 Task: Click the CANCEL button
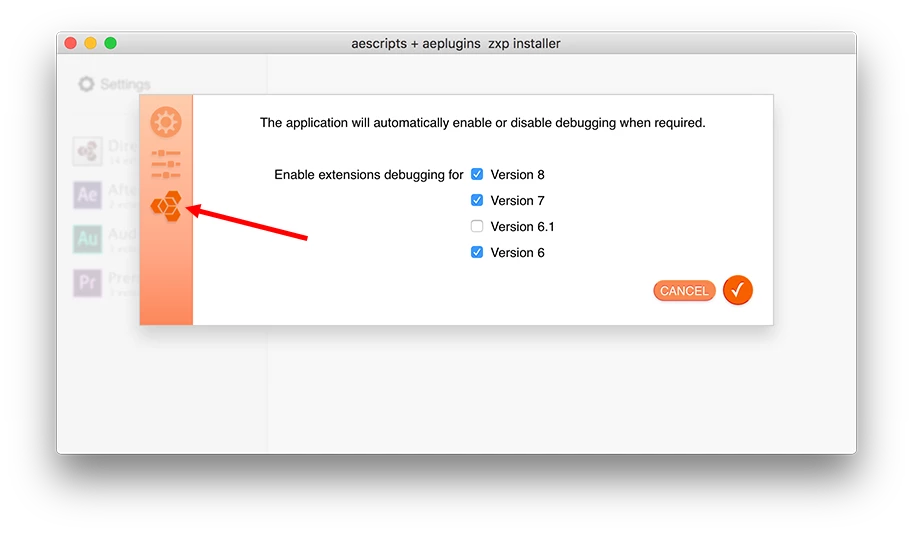pos(684,291)
